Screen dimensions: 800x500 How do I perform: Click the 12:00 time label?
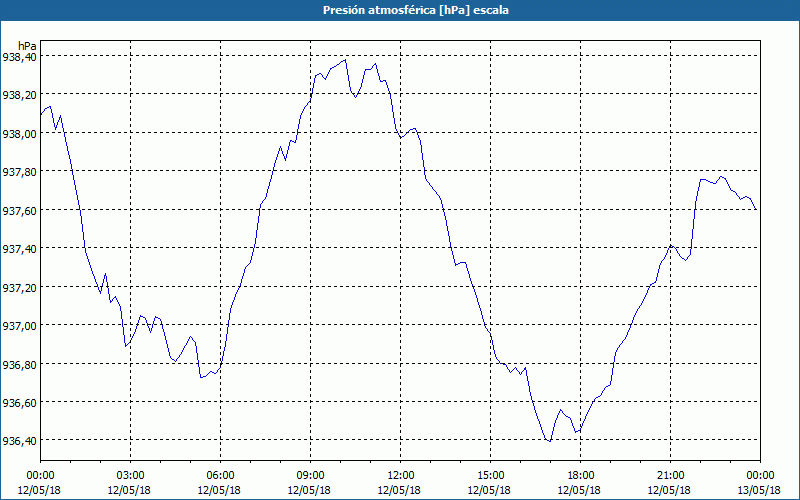coord(400,476)
